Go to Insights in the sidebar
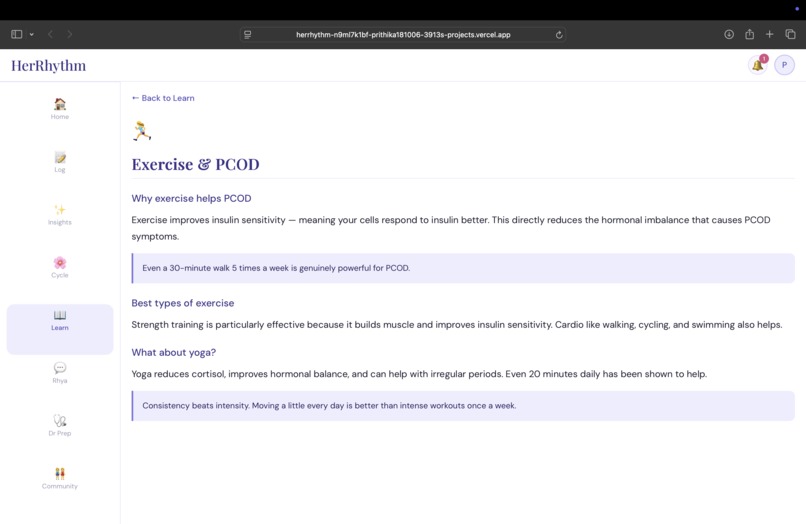This screenshot has width=806, height=524. pos(60,214)
